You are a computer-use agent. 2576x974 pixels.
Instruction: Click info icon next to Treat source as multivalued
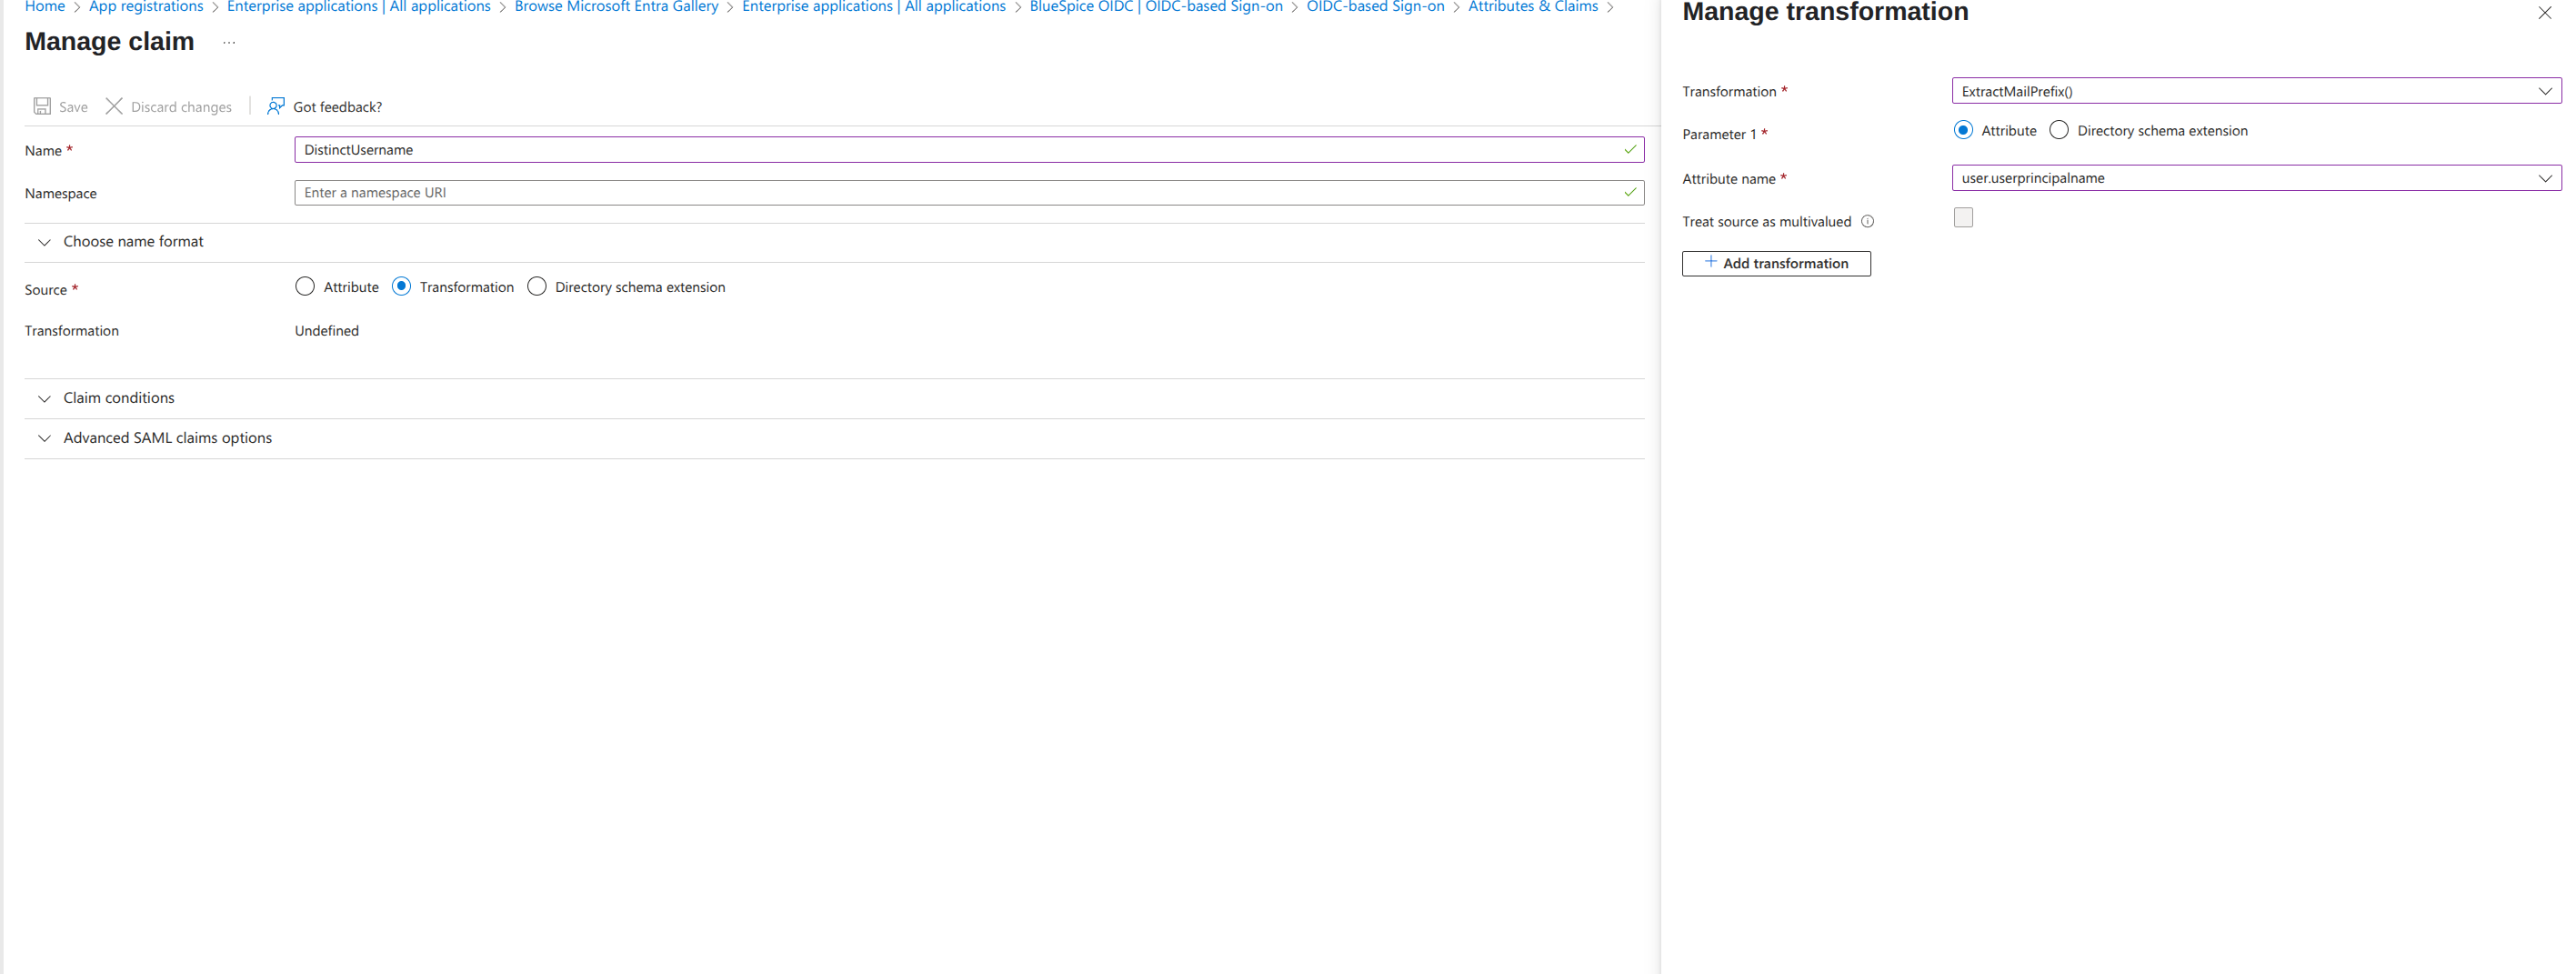tap(1867, 221)
